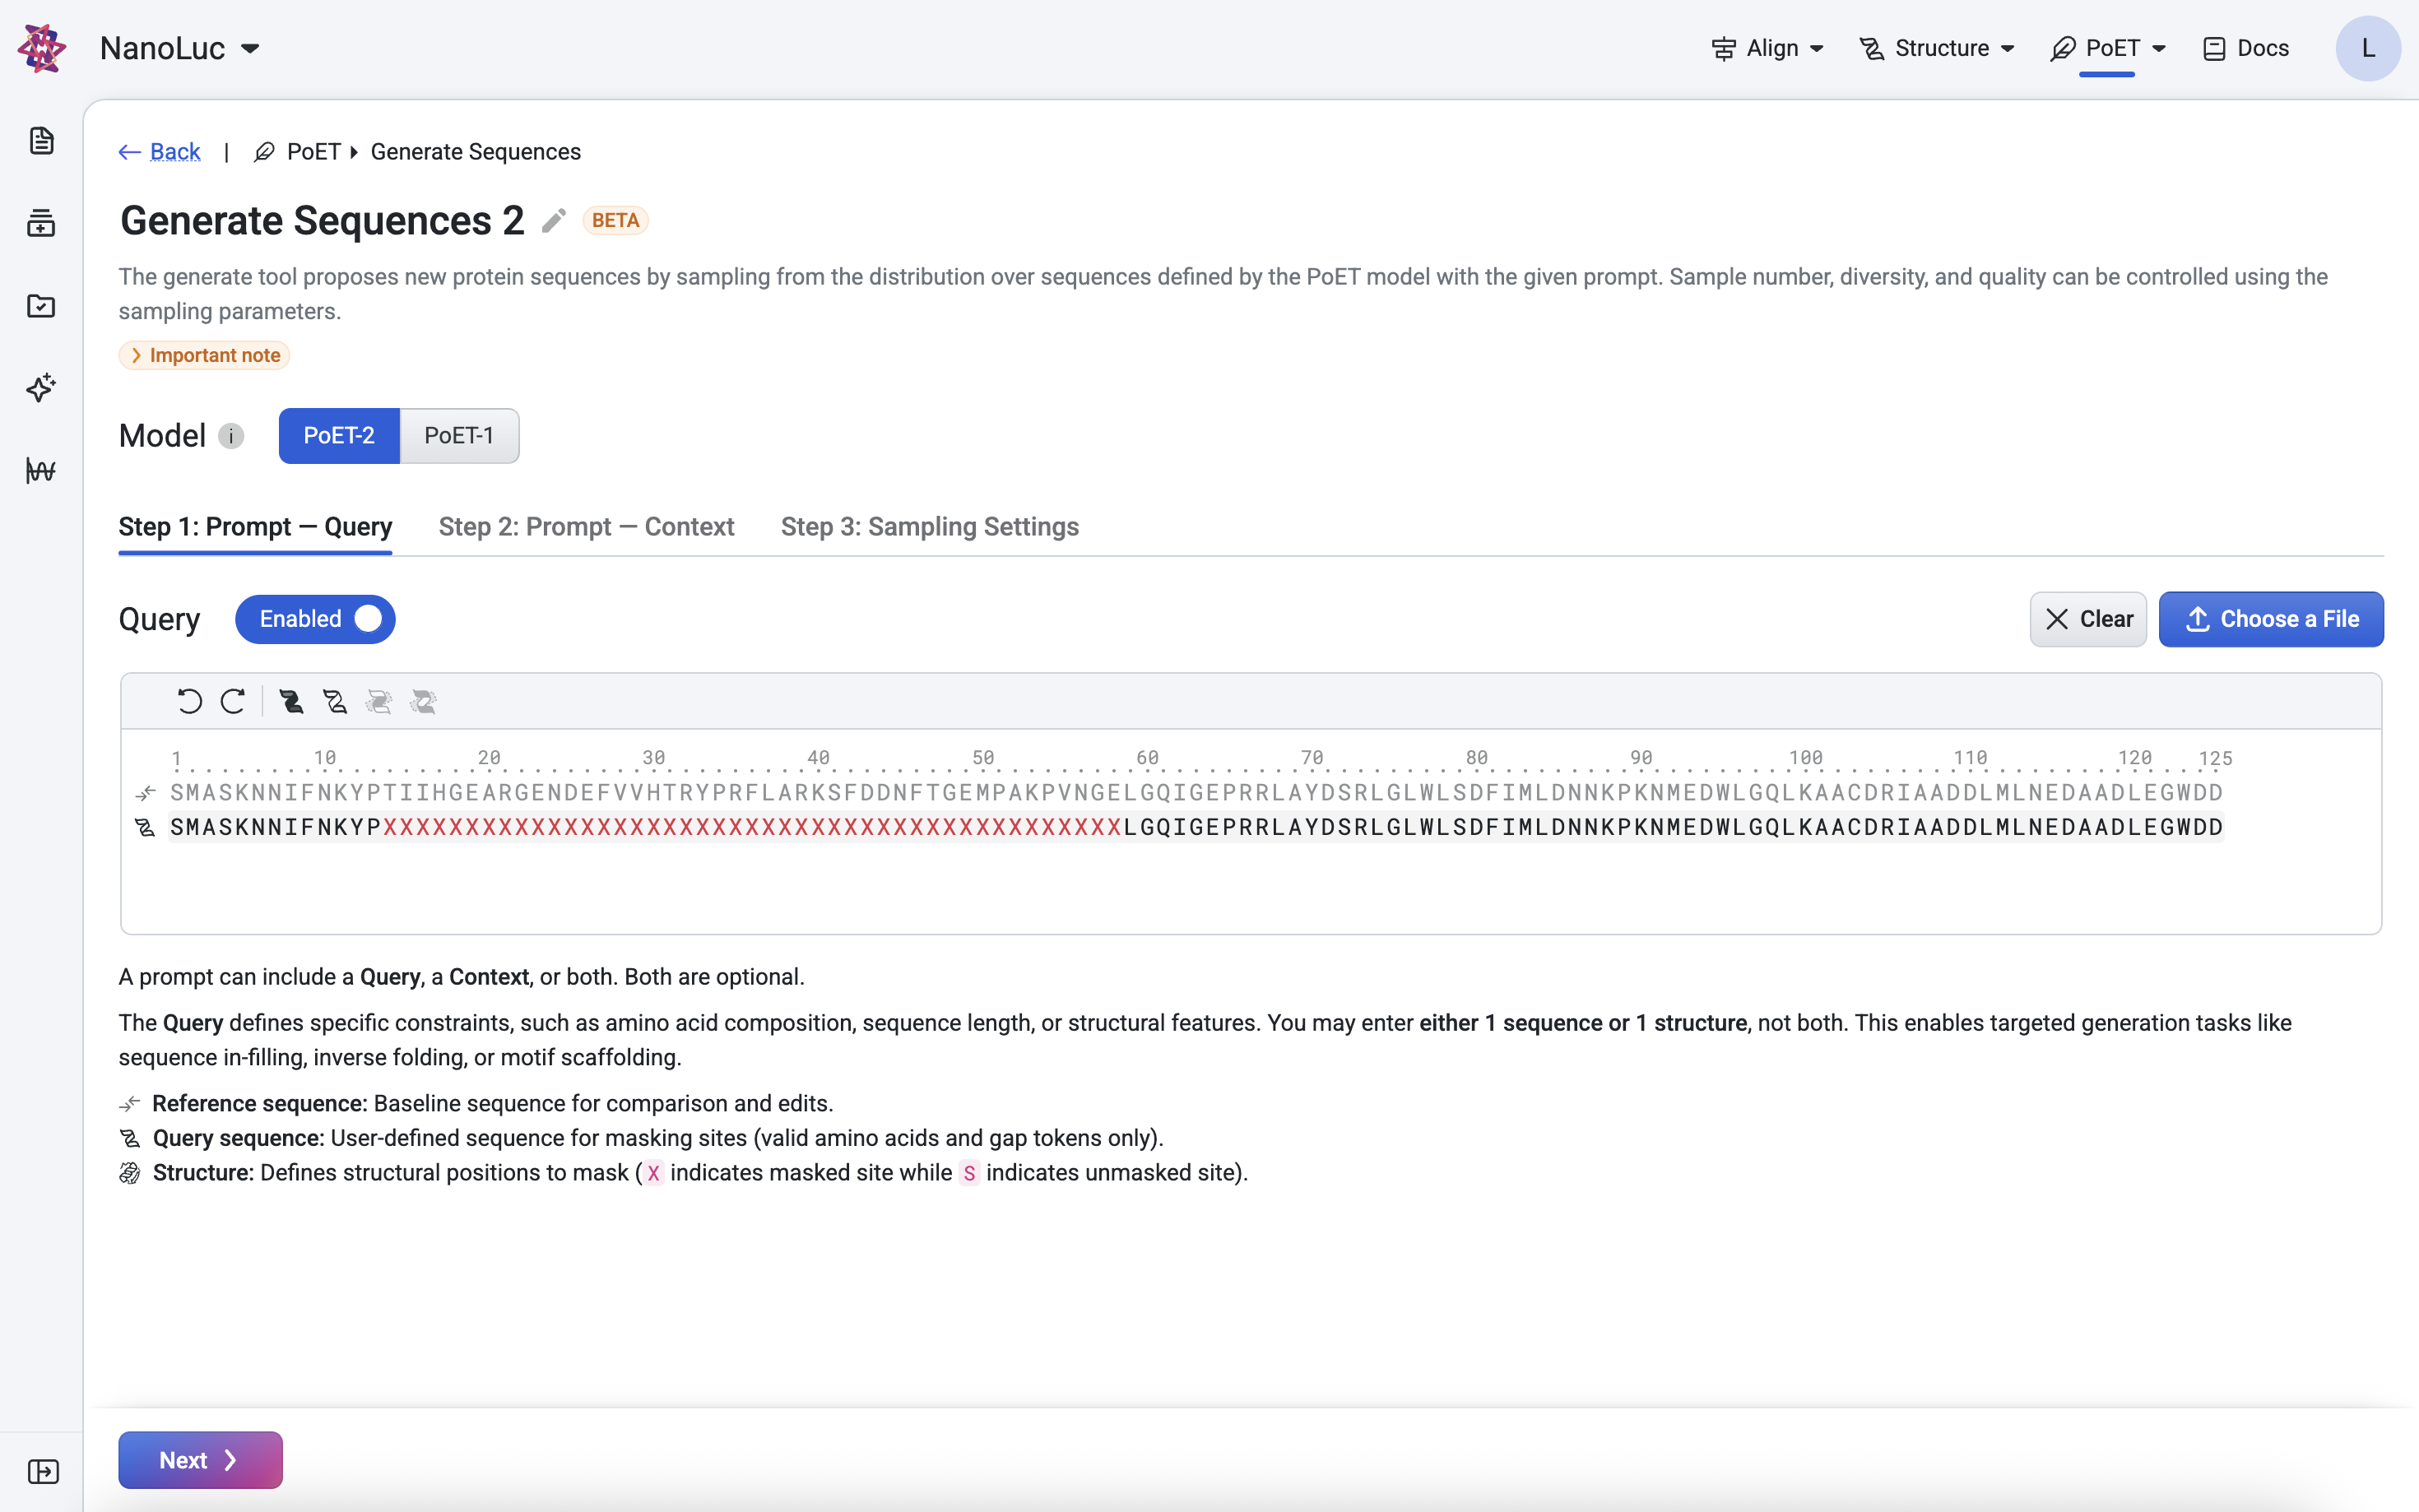Edit the job title pencil icon
Viewport: 2419px width, 1512px height.
click(x=554, y=220)
